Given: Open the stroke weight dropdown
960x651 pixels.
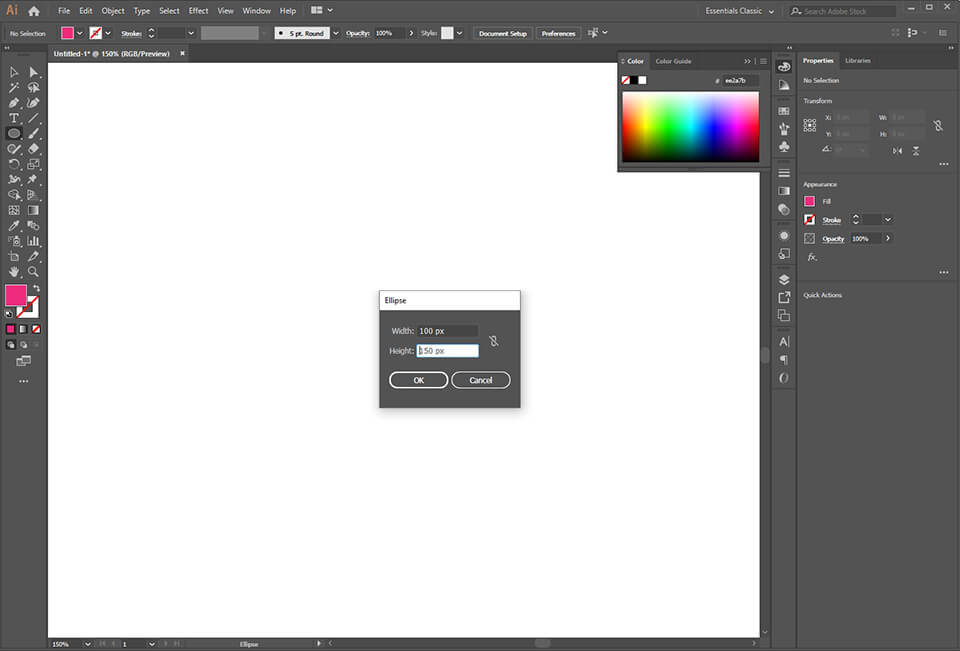Looking at the screenshot, I should click(x=190, y=32).
